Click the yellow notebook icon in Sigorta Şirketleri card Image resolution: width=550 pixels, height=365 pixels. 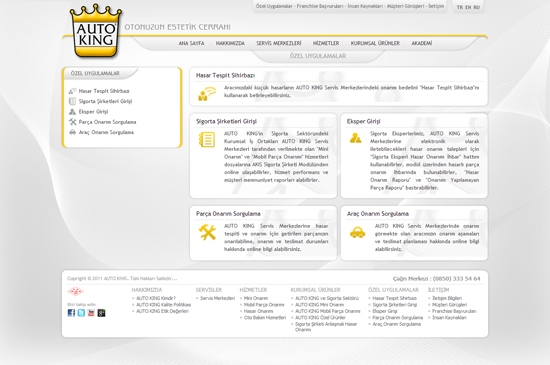[207, 140]
